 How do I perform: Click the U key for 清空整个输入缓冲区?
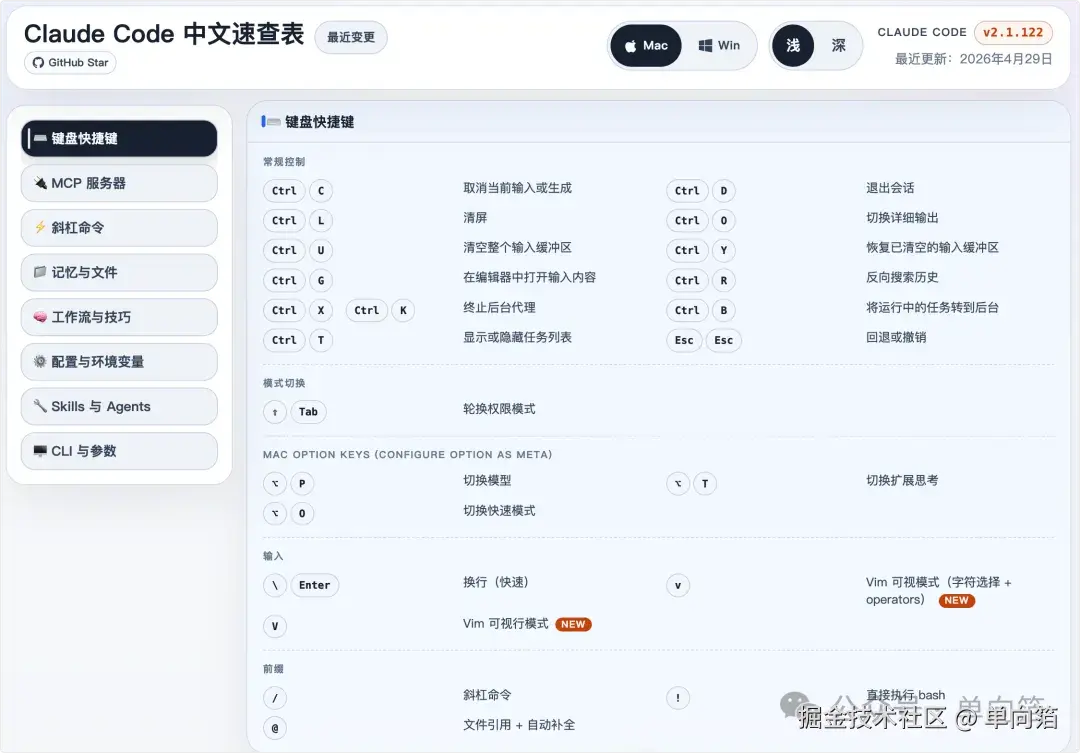[x=321, y=250]
